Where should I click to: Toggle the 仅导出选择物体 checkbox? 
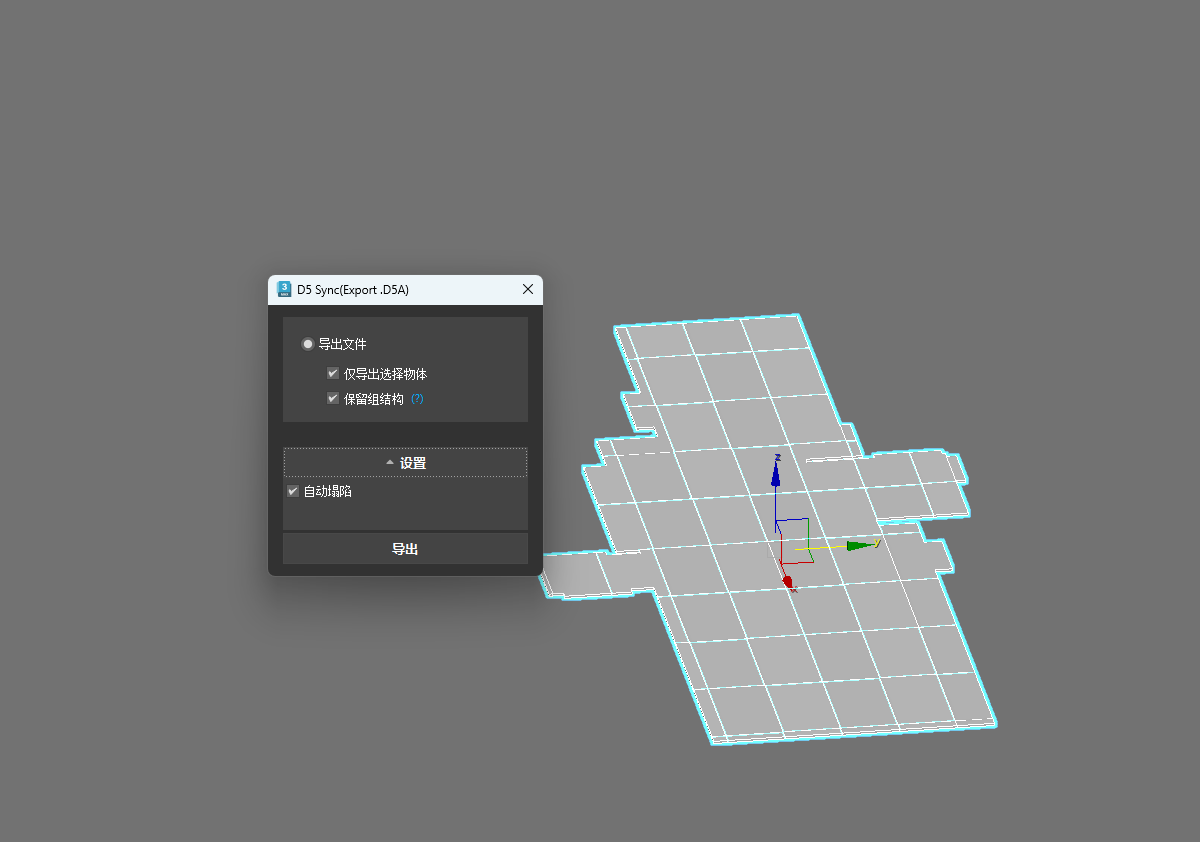[333, 374]
